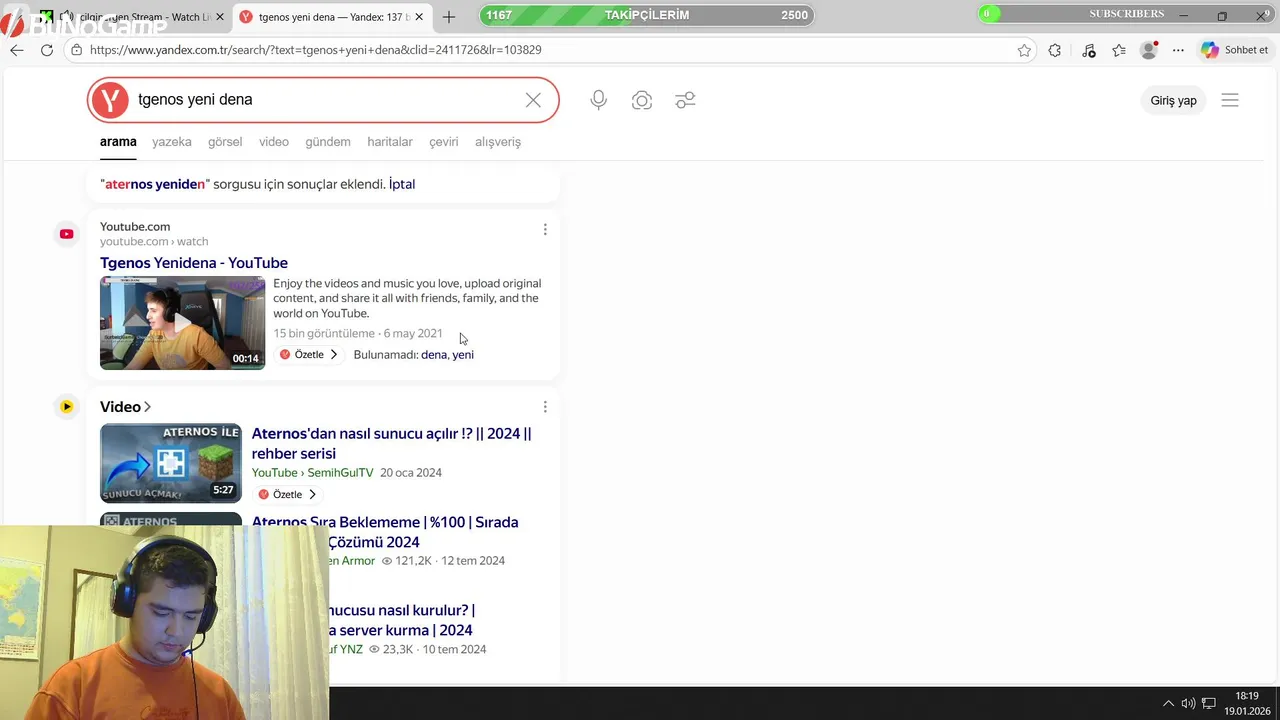Open the youtube.com › watch breadcrumb
This screenshot has width=1280, height=720.
click(154, 241)
